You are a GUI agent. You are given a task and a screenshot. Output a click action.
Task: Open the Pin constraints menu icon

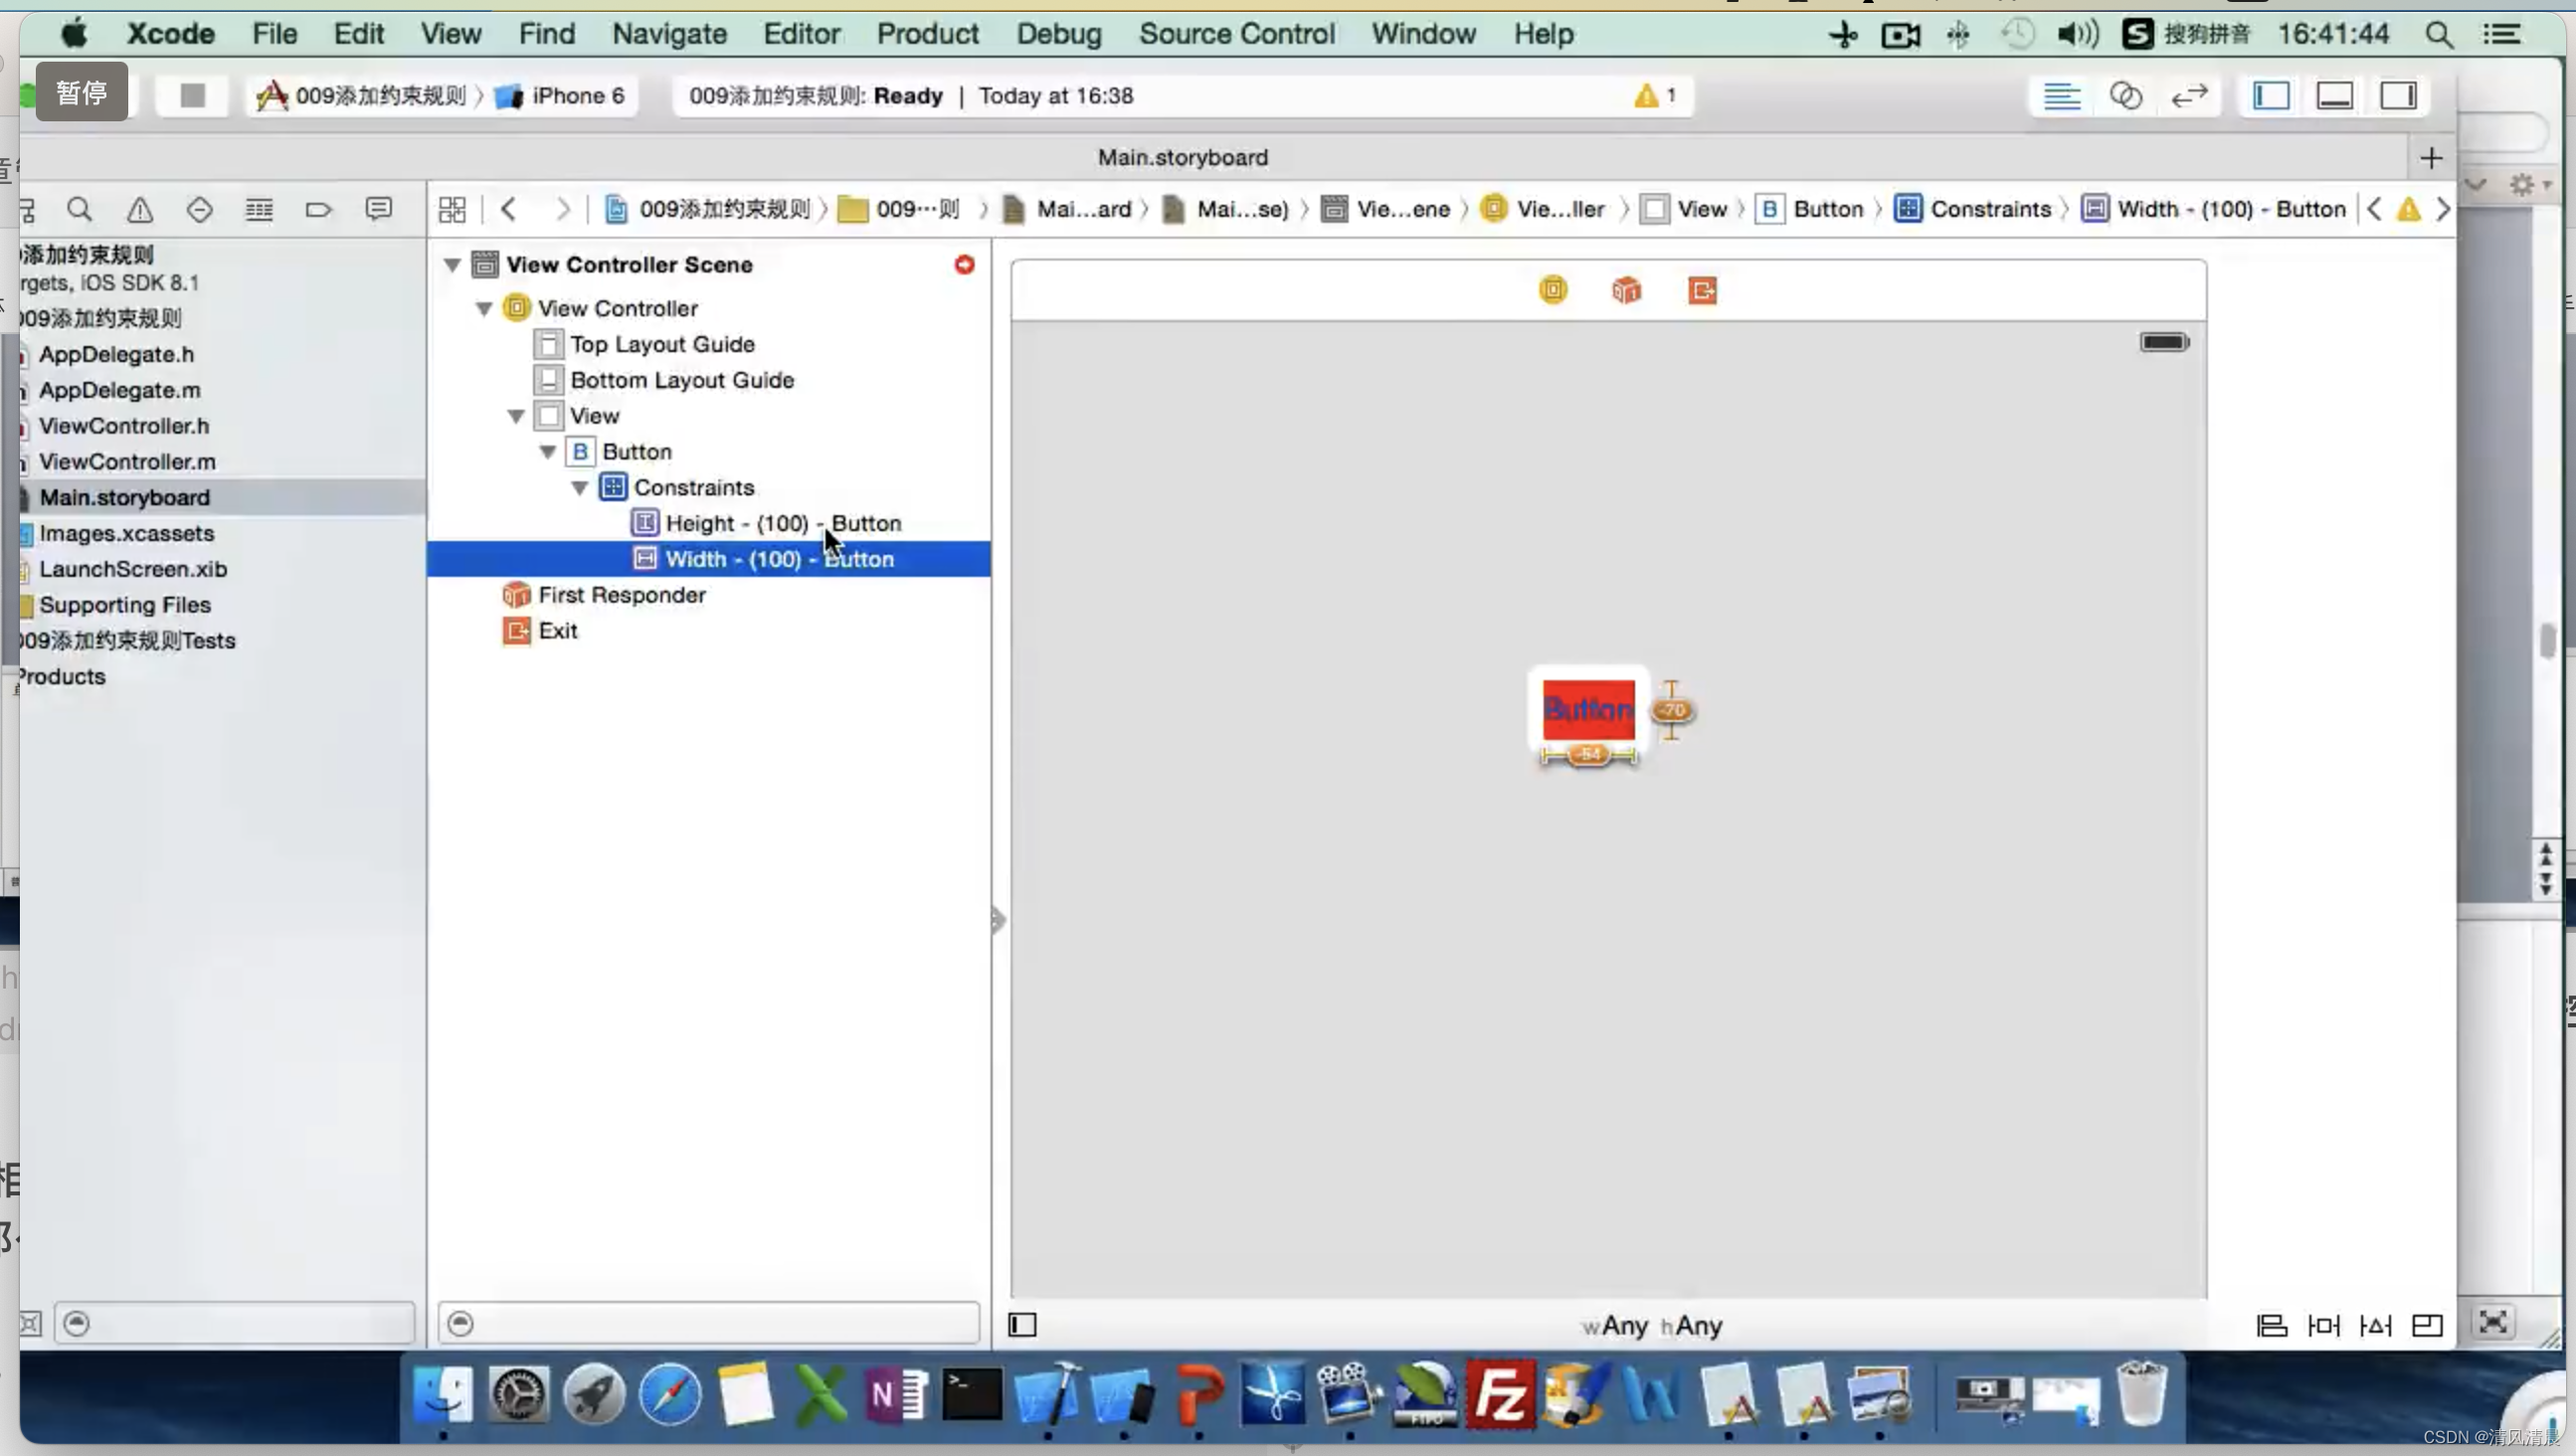pos(2323,1325)
